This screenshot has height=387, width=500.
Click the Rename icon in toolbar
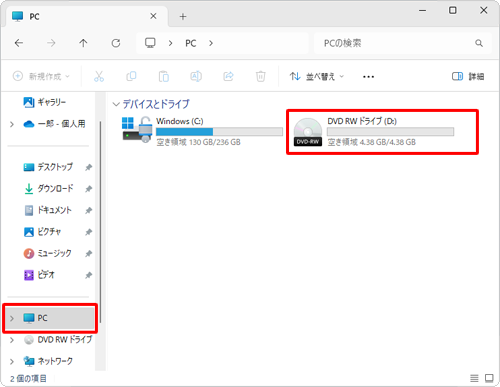click(196, 76)
